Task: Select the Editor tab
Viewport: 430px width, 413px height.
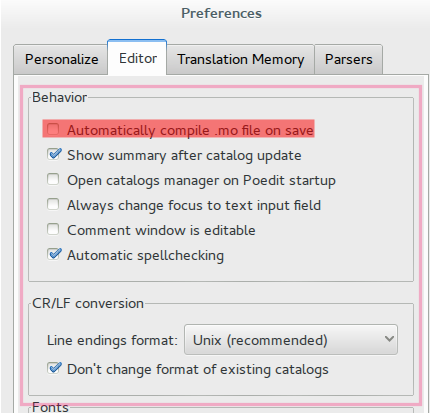Action: pos(137,58)
